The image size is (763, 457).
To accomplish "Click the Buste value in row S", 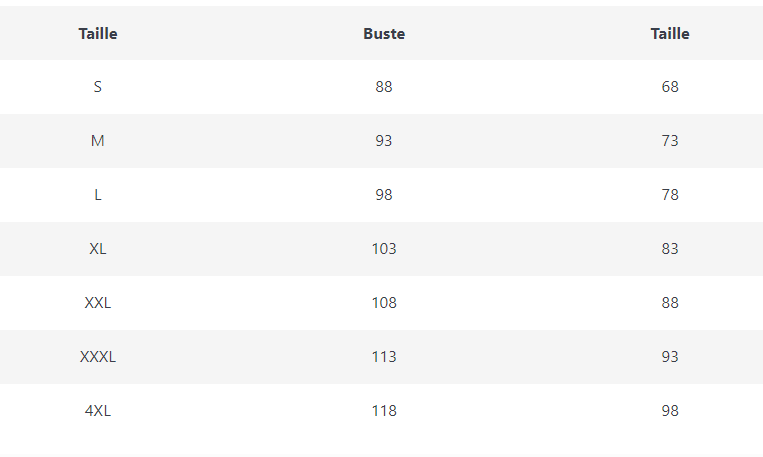I will coord(384,87).
